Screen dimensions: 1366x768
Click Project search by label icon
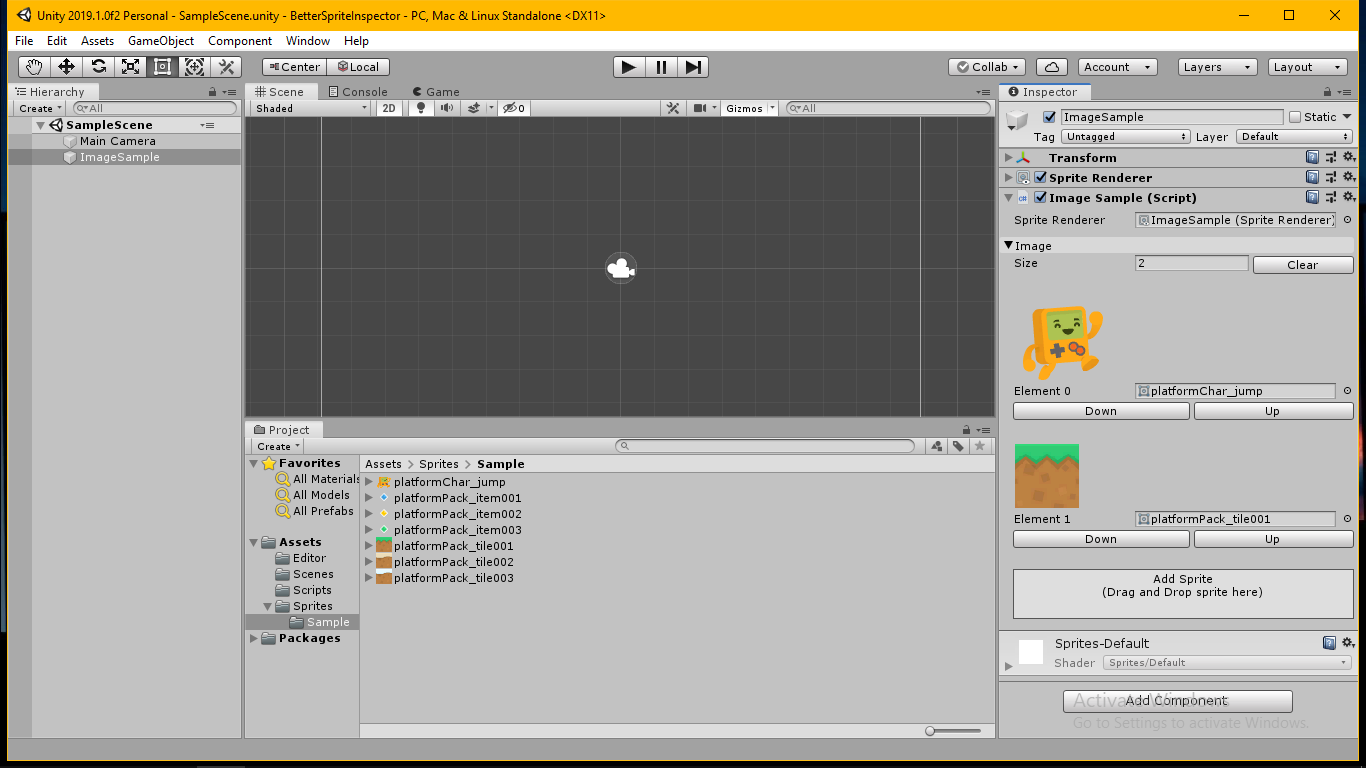pos(958,446)
